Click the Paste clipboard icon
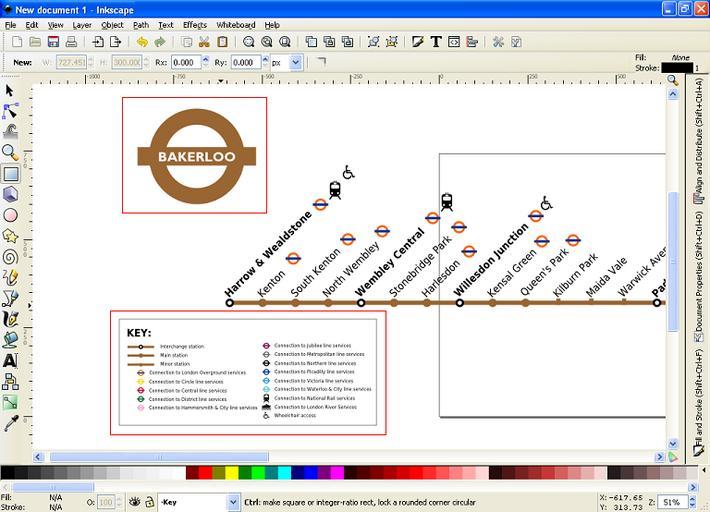The width and height of the screenshot is (710, 512). tap(222, 42)
